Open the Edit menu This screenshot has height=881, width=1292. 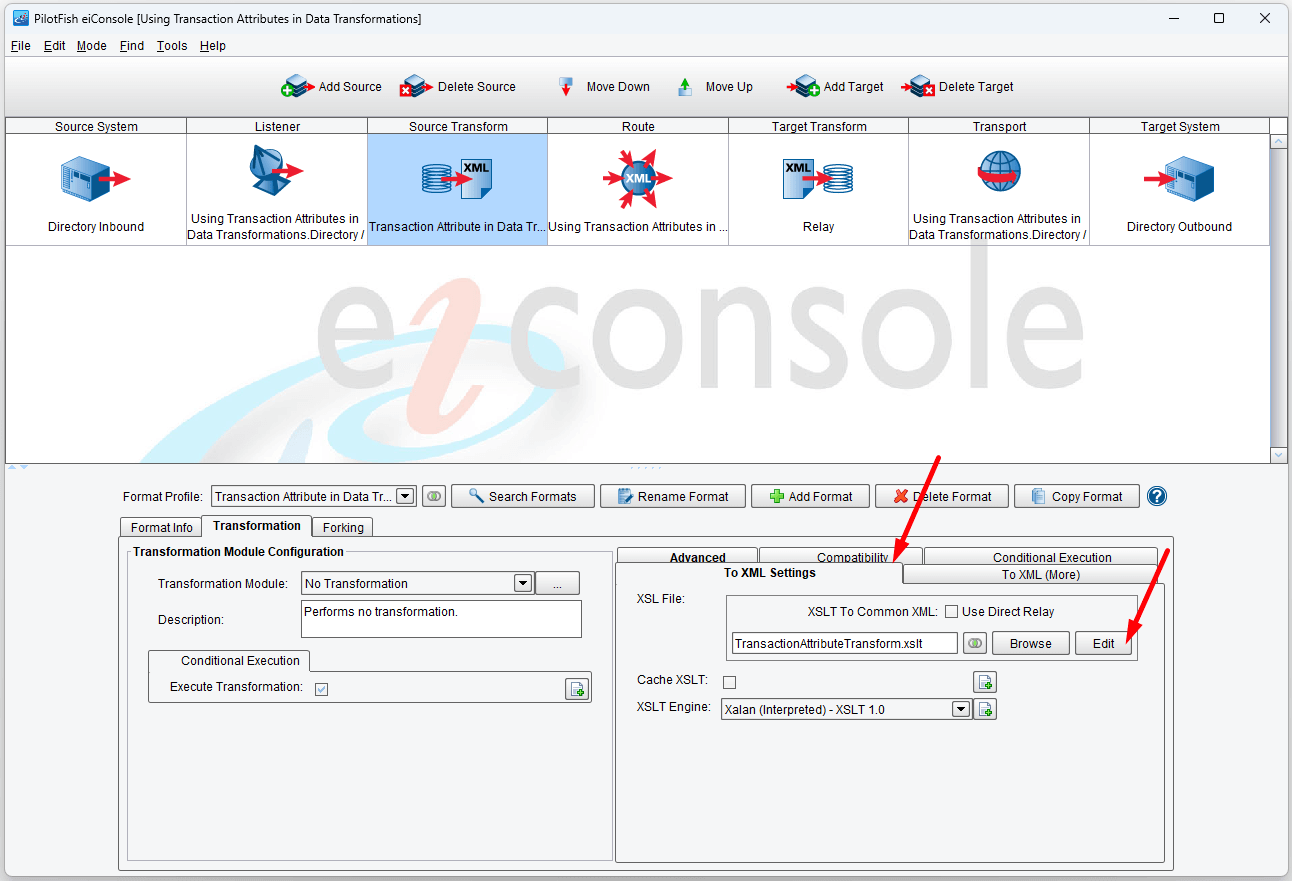pyautogui.click(x=55, y=46)
